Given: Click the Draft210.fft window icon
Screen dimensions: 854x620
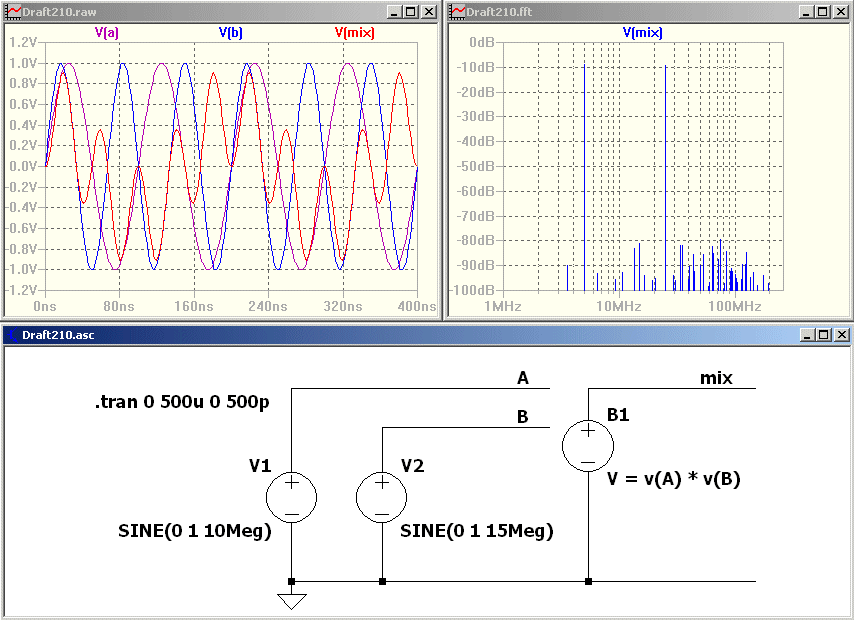Looking at the screenshot, I should tap(456, 11).
